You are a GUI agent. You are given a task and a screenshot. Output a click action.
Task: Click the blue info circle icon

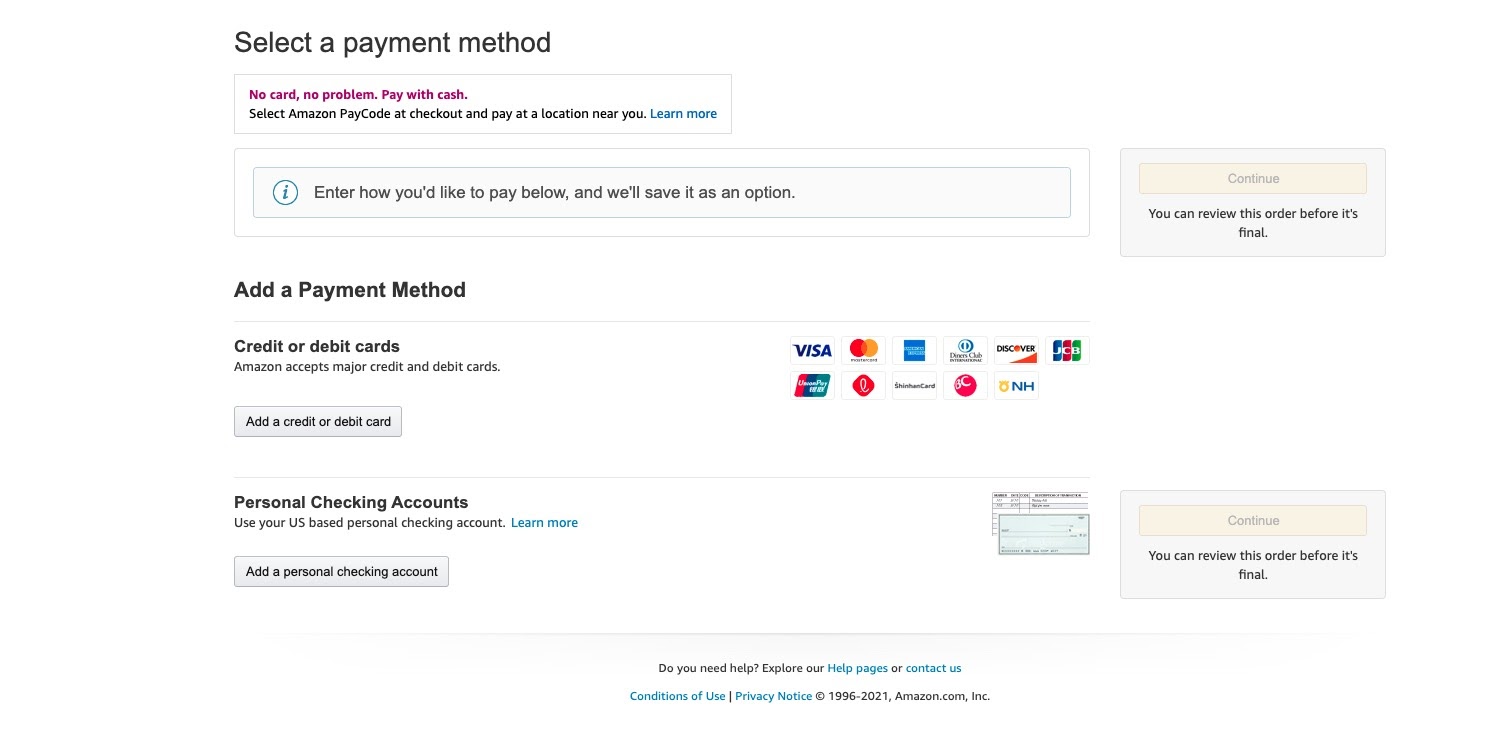(x=286, y=192)
